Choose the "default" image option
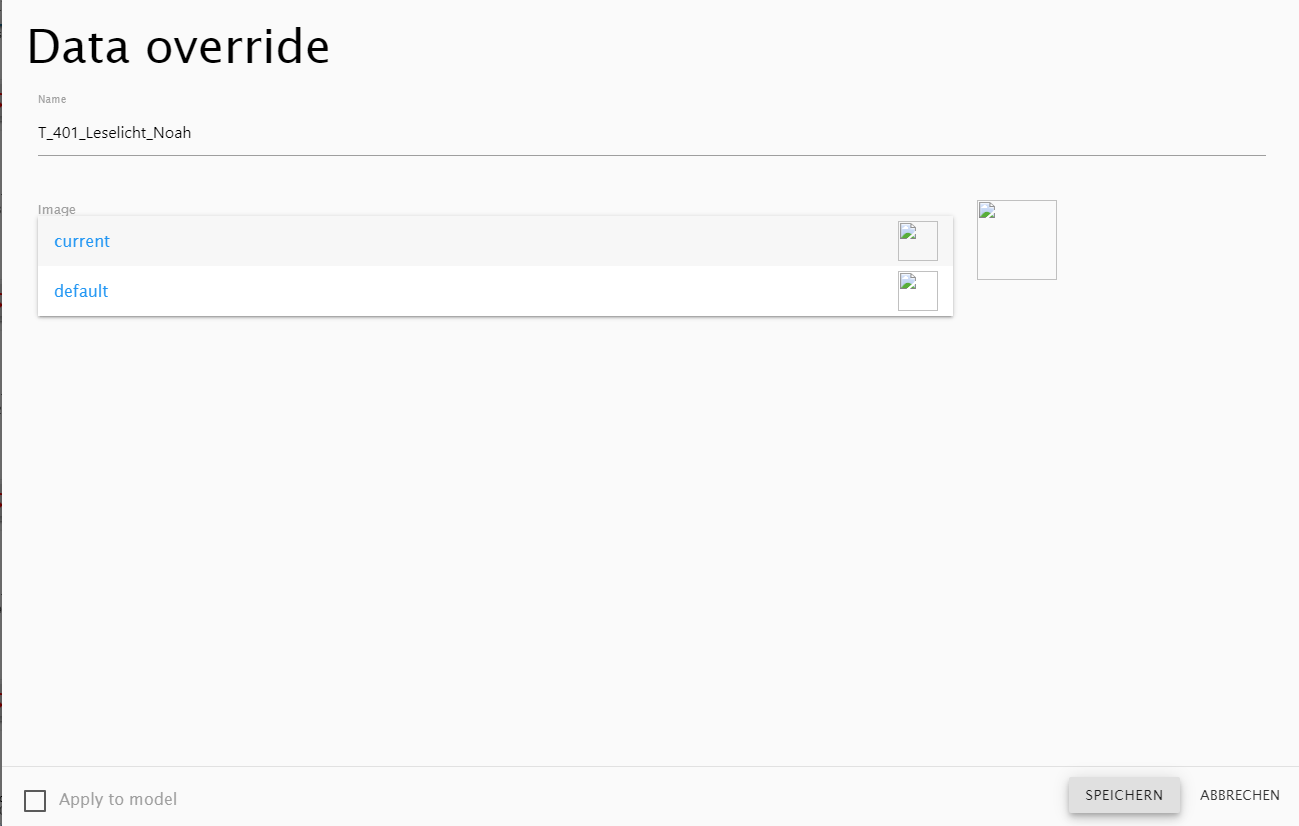Image resolution: width=1299 pixels, height=826 pixels. 81,292
